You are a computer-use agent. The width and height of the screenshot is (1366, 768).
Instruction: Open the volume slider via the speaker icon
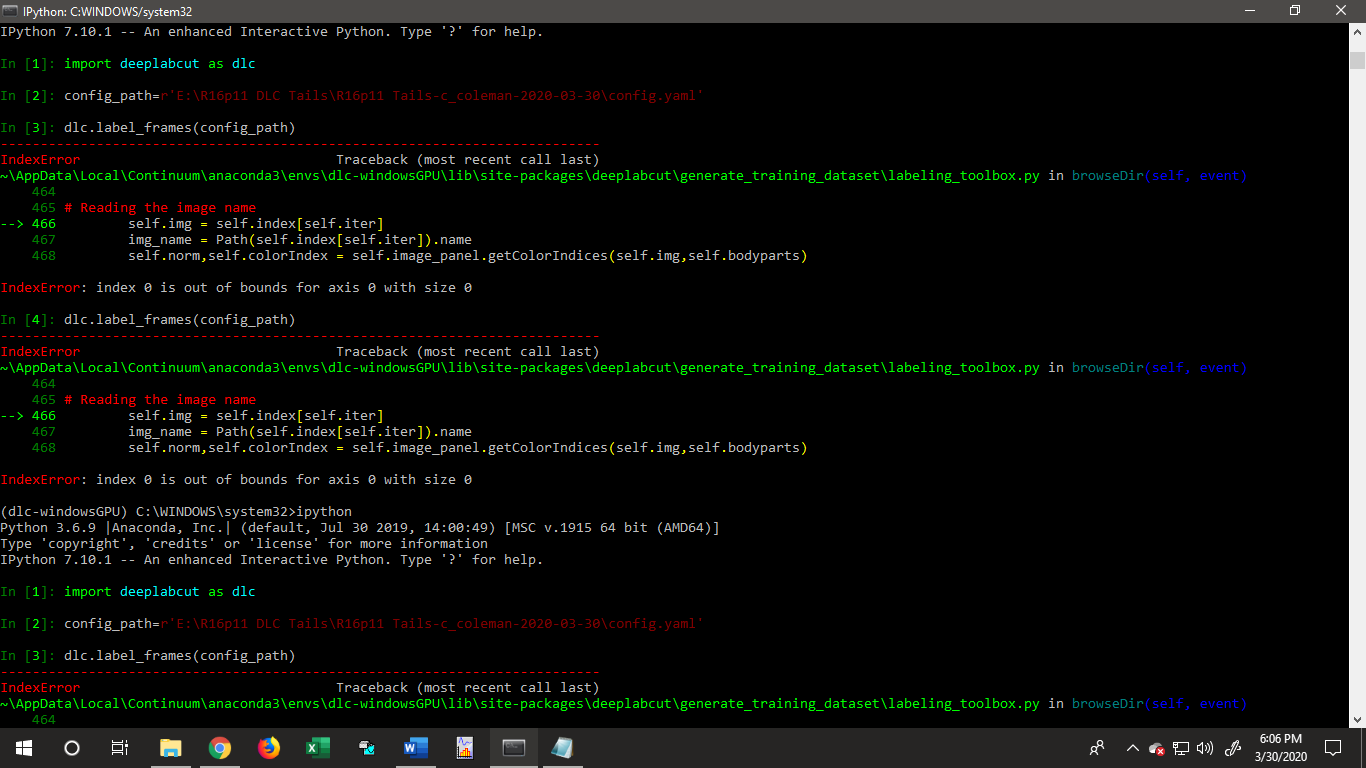coord(1204,748)
